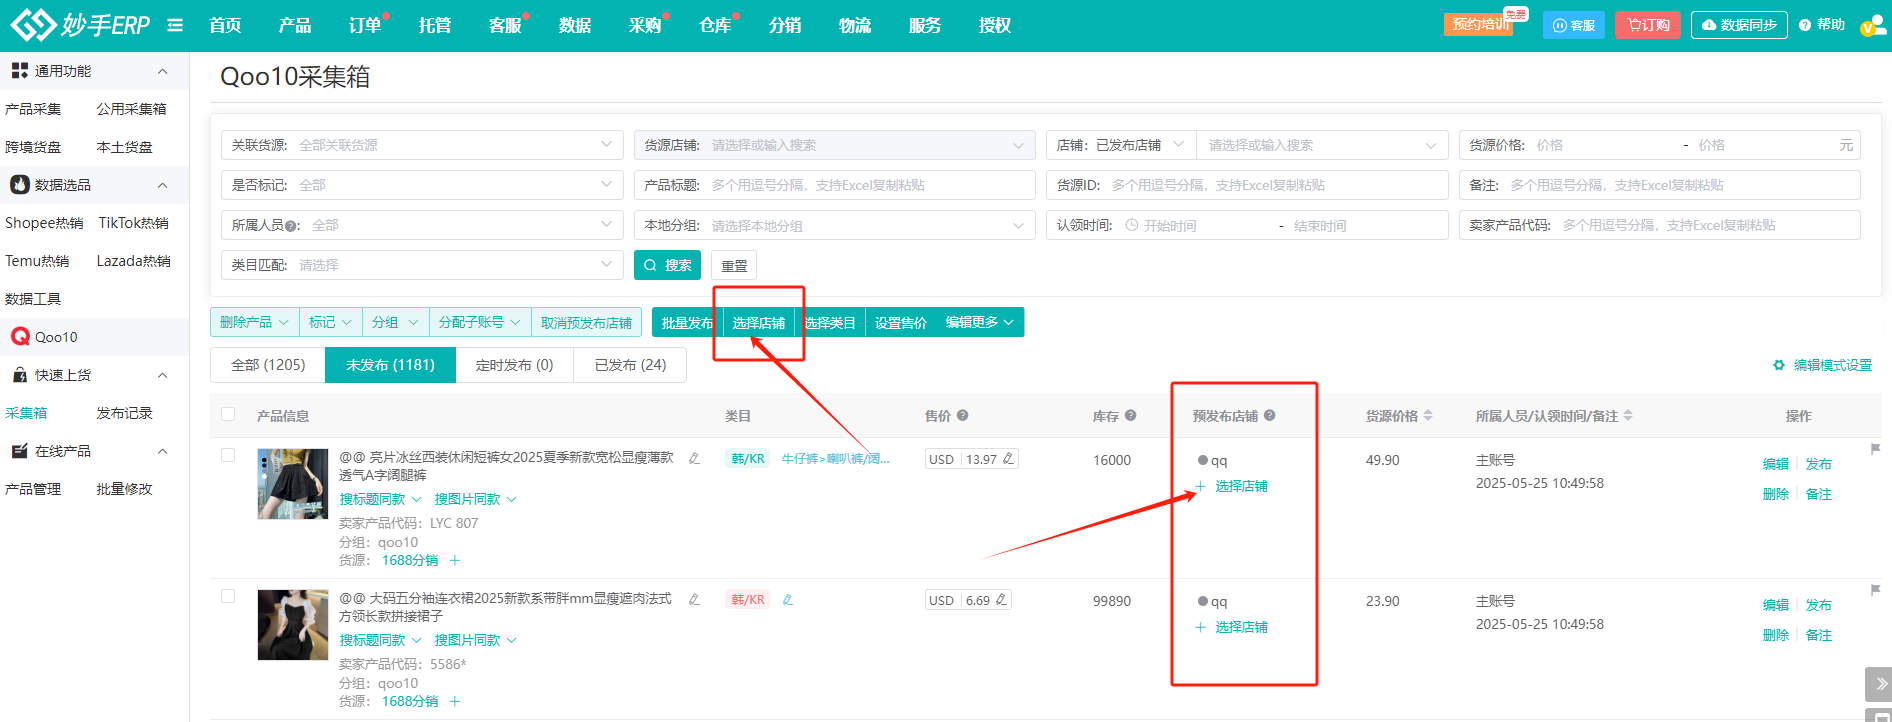
Task: Expand 搜标题同款 on the first product
Action: [x=380, y=499]
